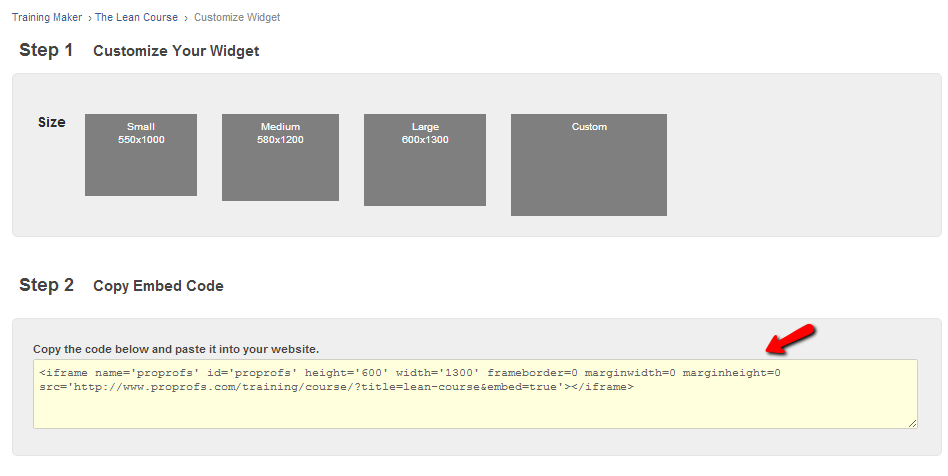Viewport: 948px width, 476px height.
Task: Click the Step 1 heading
Action: (x=46, y=50)
